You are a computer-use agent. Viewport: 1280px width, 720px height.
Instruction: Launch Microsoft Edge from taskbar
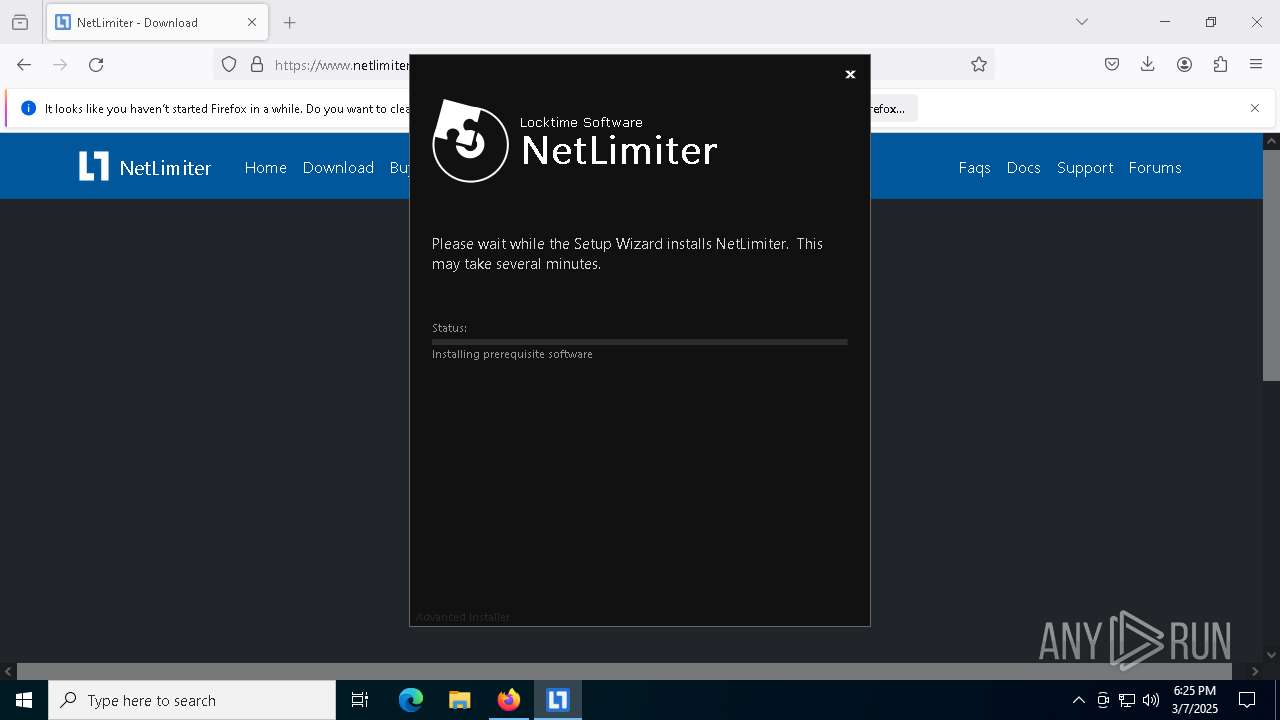pyautogui.click(x=411, y=700)
